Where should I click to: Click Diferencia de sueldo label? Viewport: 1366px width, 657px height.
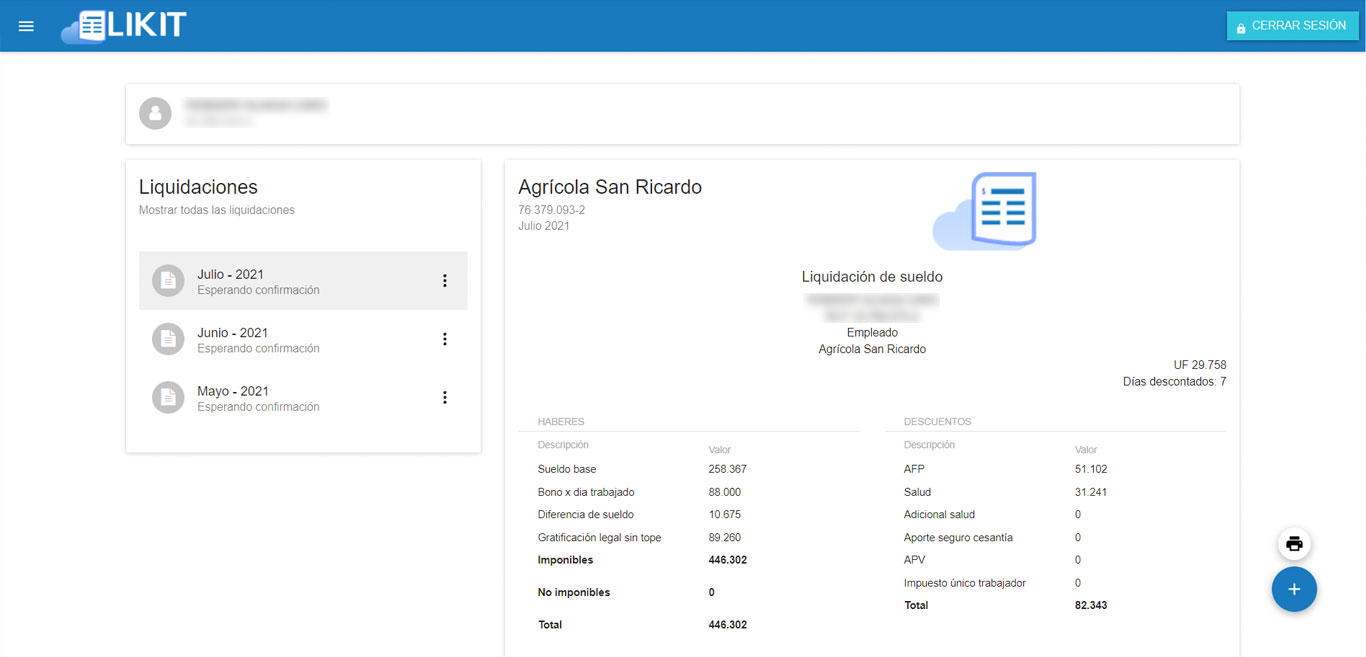pyautogui.click(x=585, y=514)
